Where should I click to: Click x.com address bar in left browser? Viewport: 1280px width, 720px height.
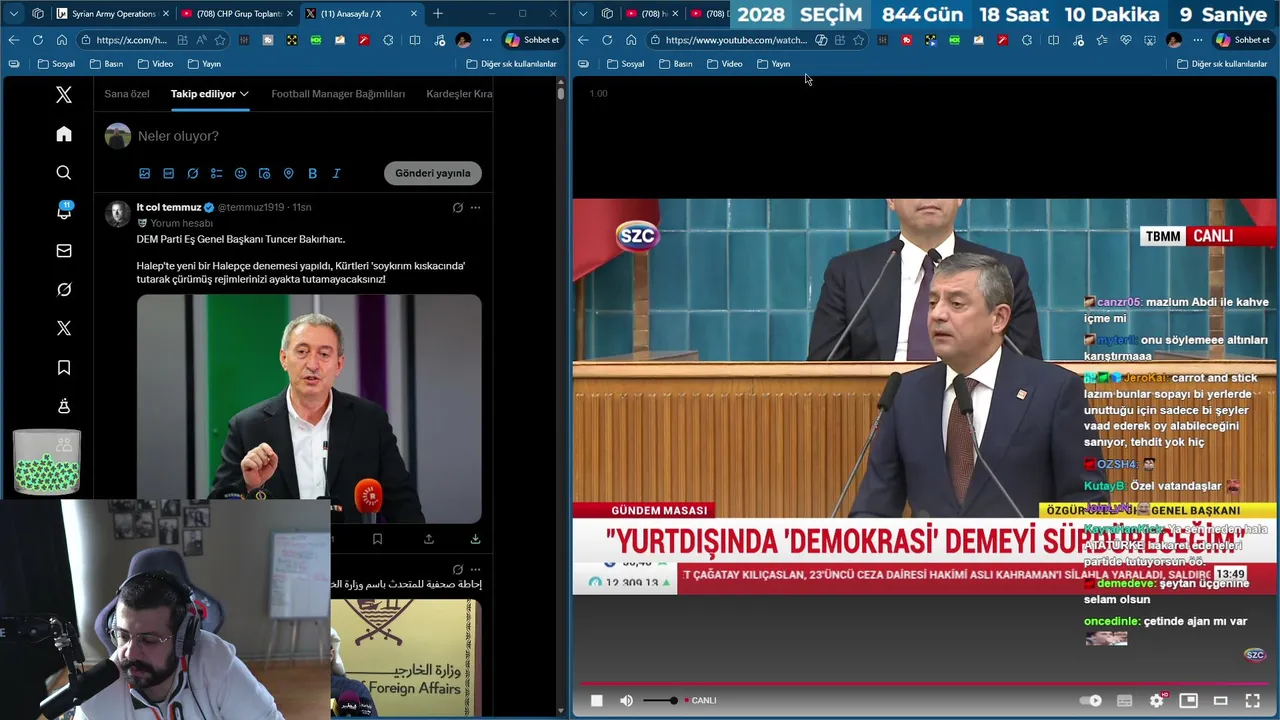133,40
